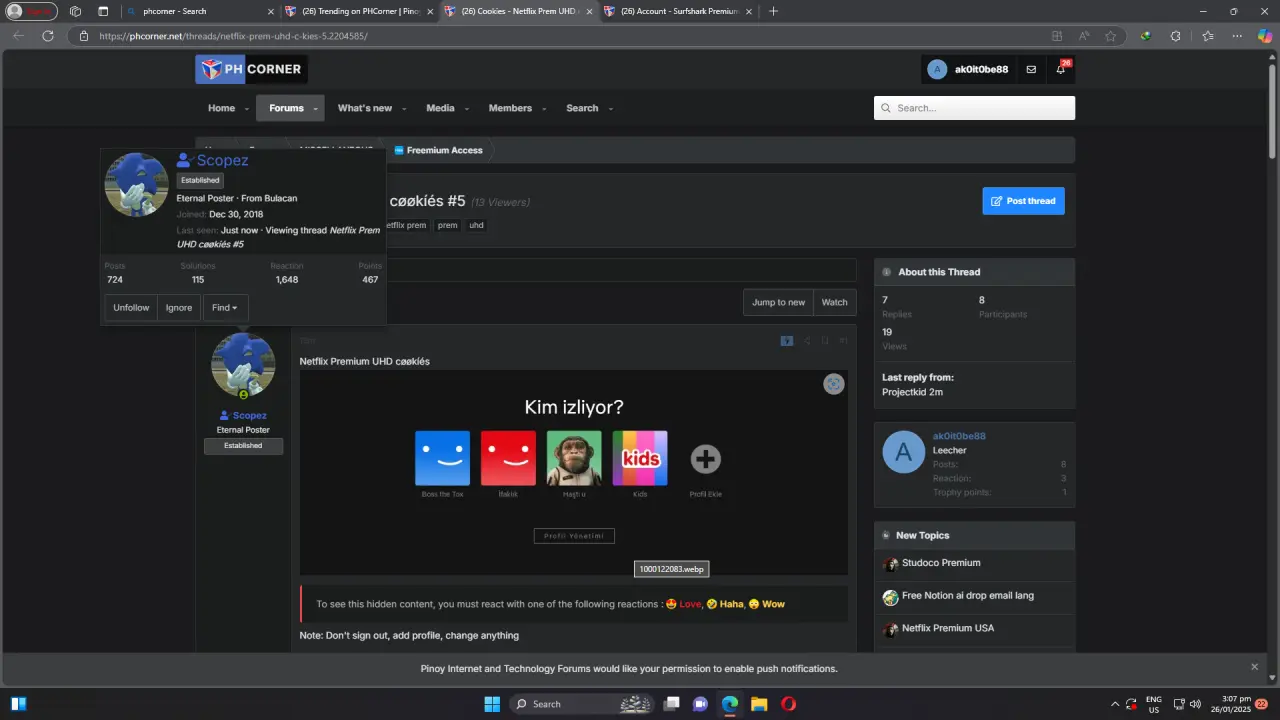This screenshot has width=1280, height=720.
Task: Click the Post thread button
Action: [x=1023, y=201]
